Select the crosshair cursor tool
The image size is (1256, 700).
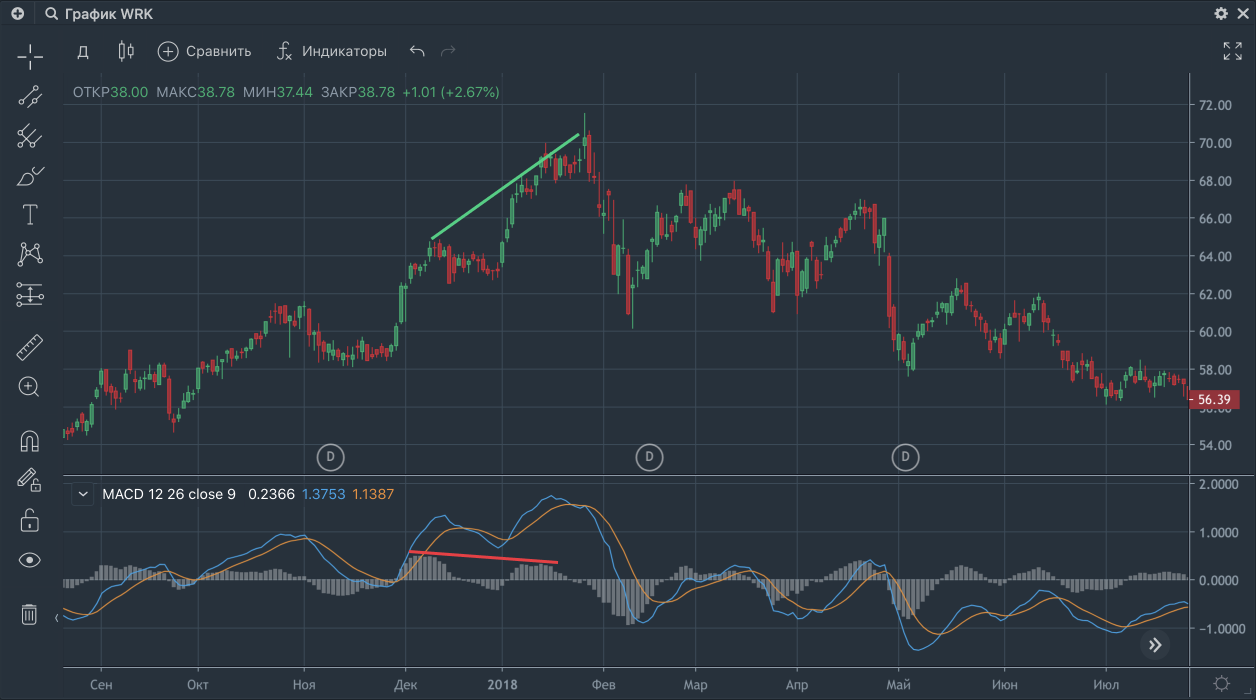(x=30, y=56)
